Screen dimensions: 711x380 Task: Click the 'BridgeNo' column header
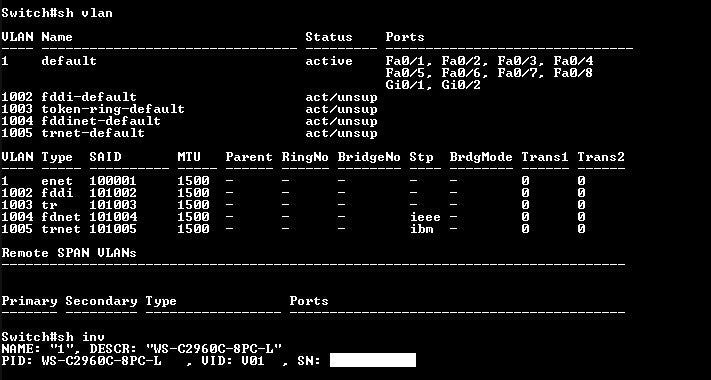point(369,157)
